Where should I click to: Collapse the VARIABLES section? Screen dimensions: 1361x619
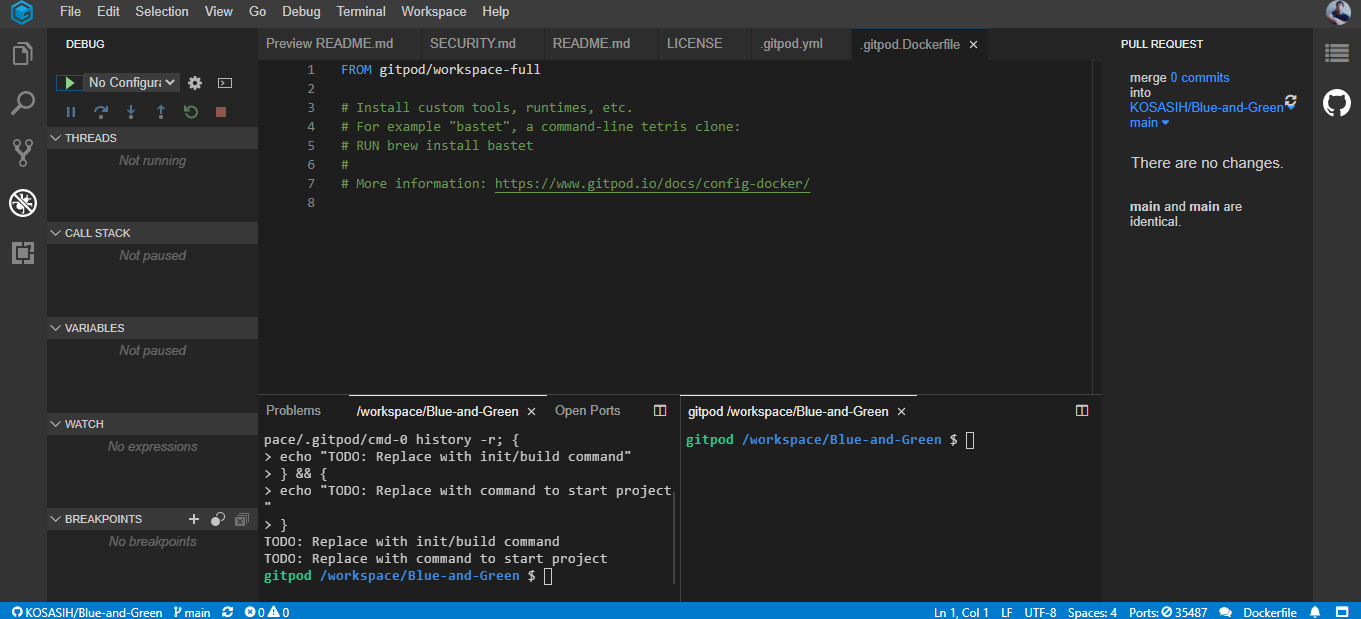click(152, 328)
